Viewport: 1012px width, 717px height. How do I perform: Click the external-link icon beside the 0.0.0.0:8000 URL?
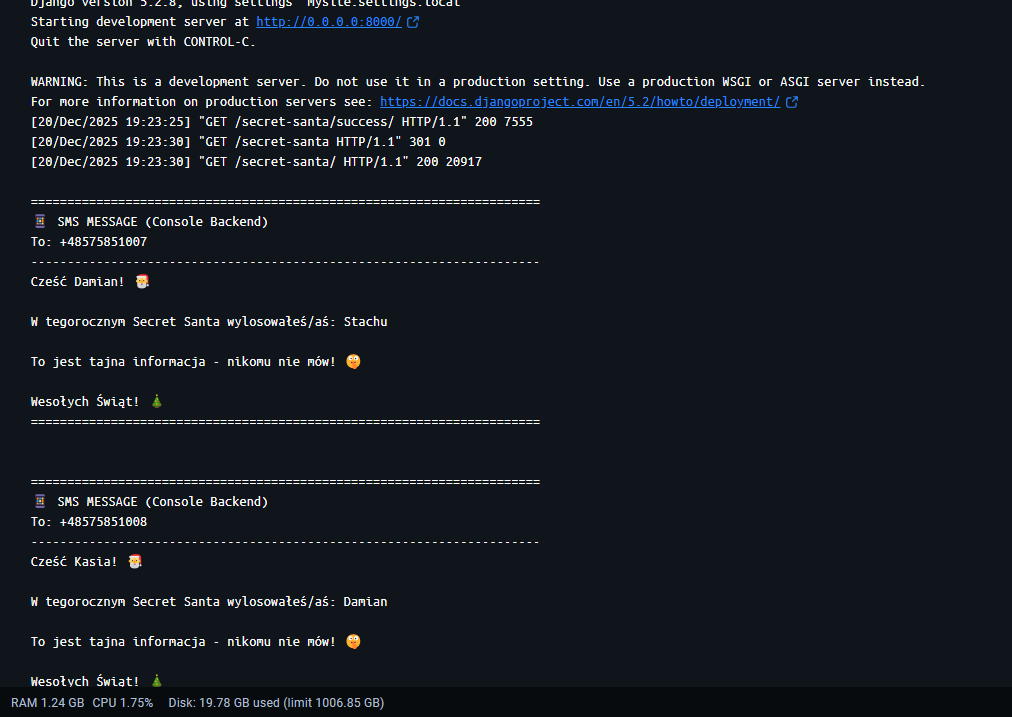coord(413,22)
